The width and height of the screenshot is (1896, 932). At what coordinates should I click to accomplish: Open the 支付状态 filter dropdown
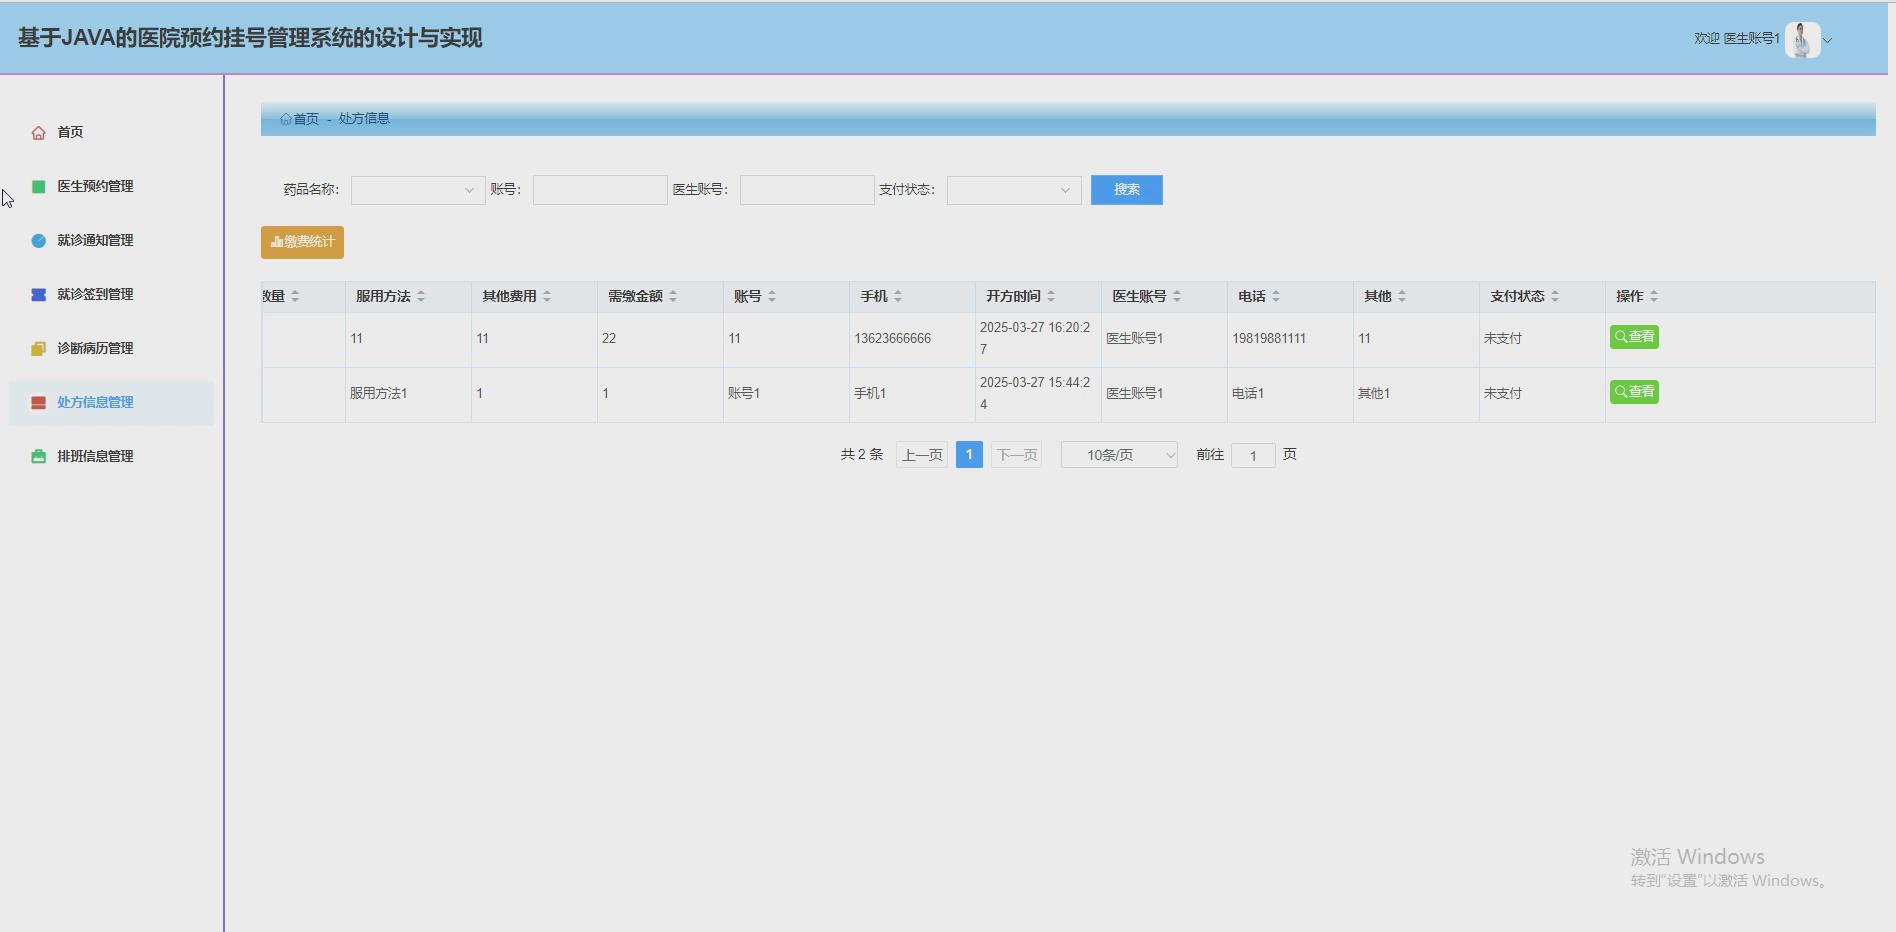[x=1012, y=189]
